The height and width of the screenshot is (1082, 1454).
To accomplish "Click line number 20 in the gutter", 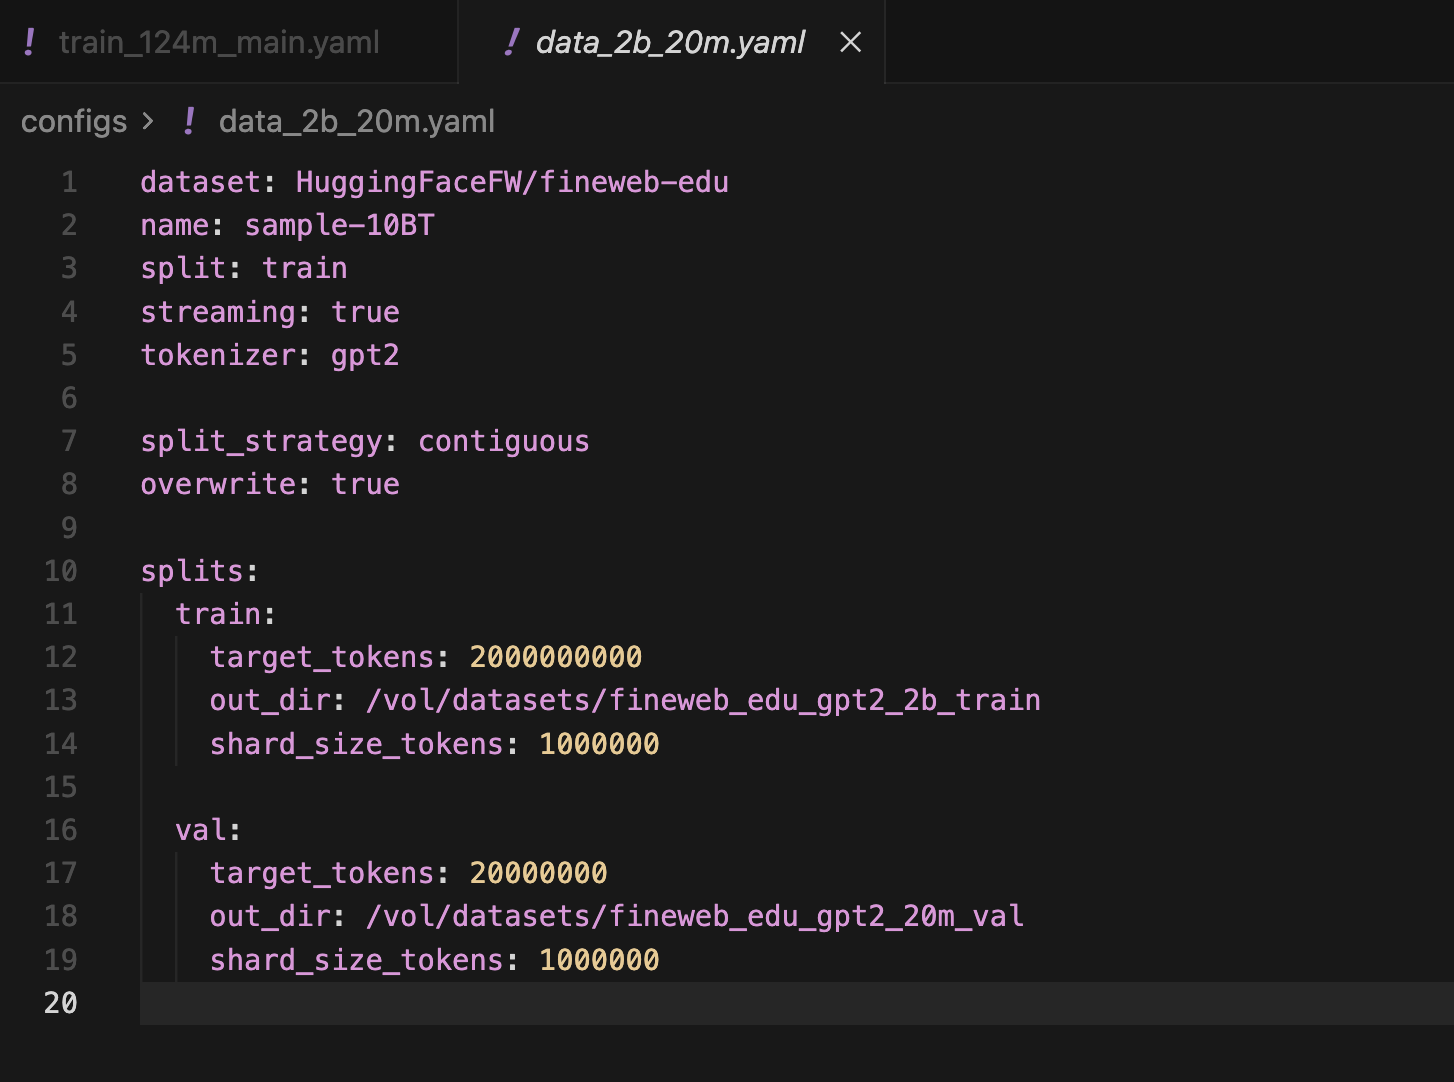I will click(61, 1003).
